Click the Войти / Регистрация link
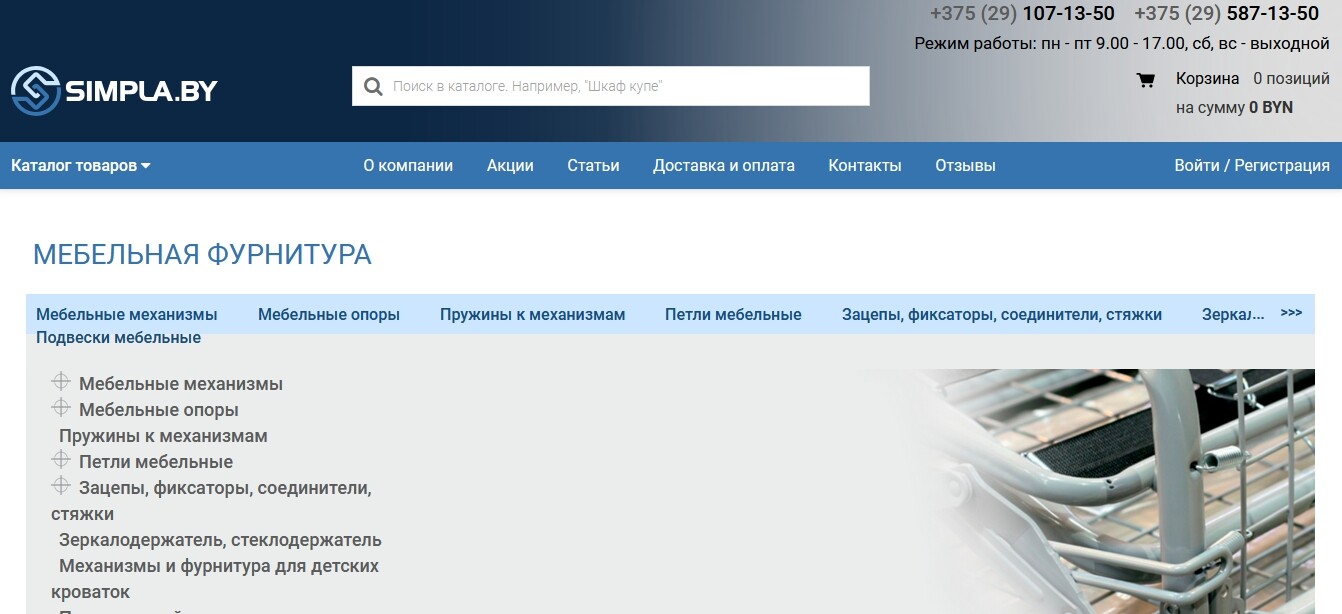The width and height of the screenshot is (1342, 614). click(1251, 165)
